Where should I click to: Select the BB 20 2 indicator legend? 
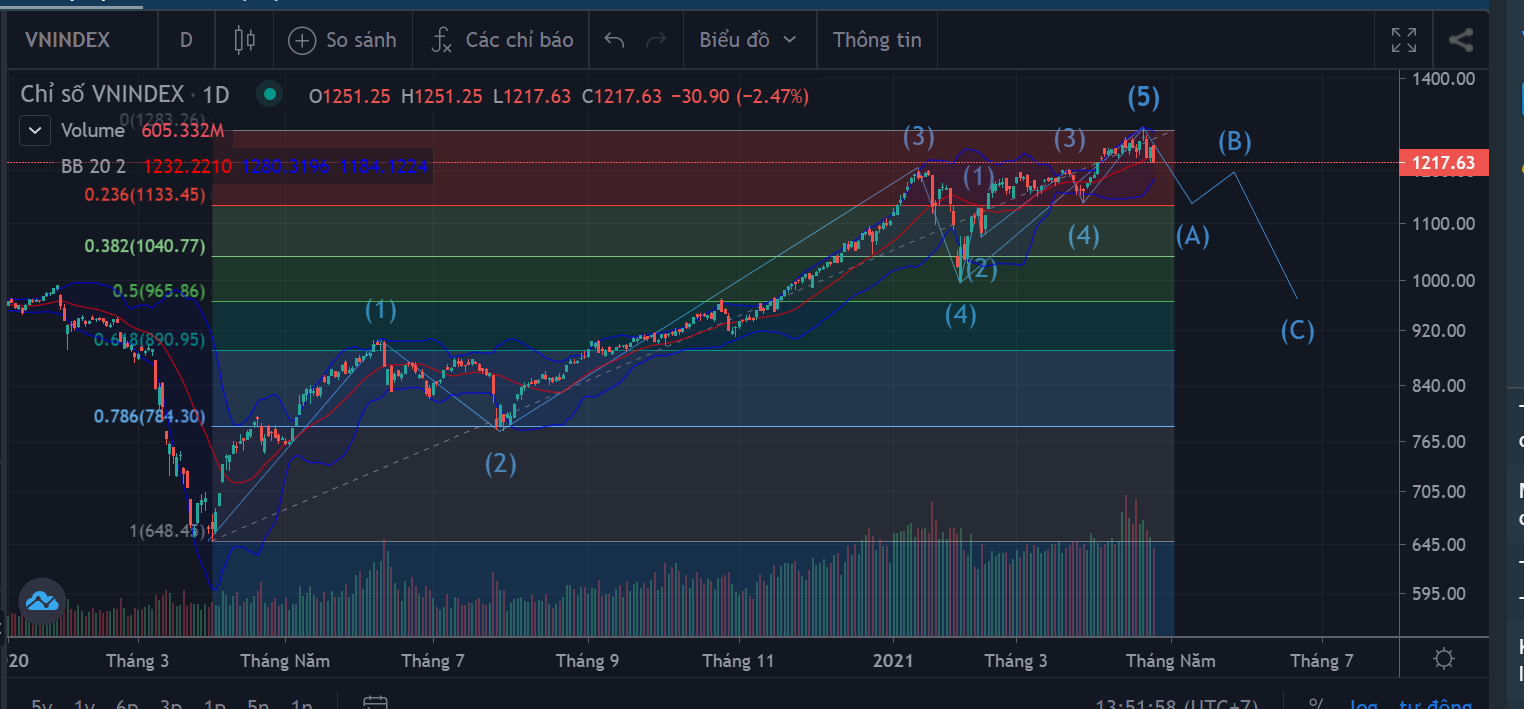point(93,167)
